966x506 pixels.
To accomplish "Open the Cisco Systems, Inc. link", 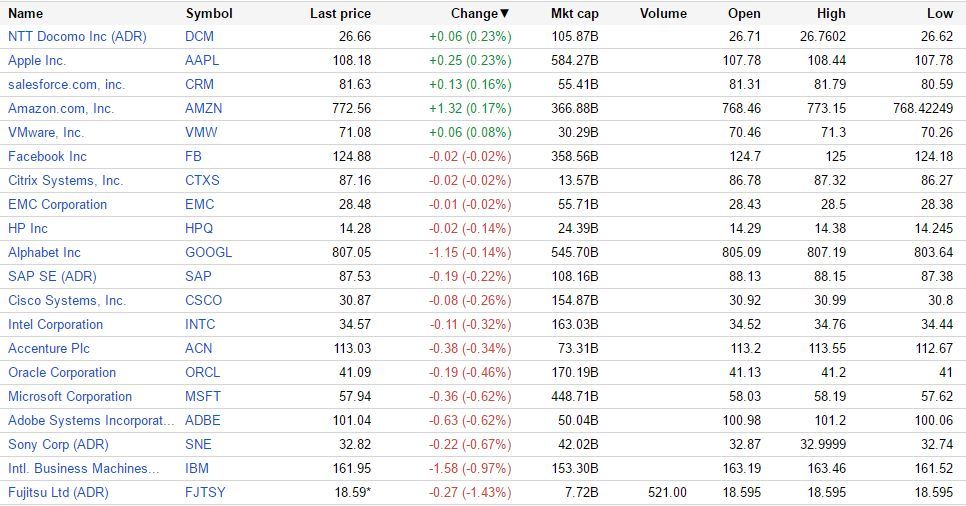I will click(x=67, y=300).
